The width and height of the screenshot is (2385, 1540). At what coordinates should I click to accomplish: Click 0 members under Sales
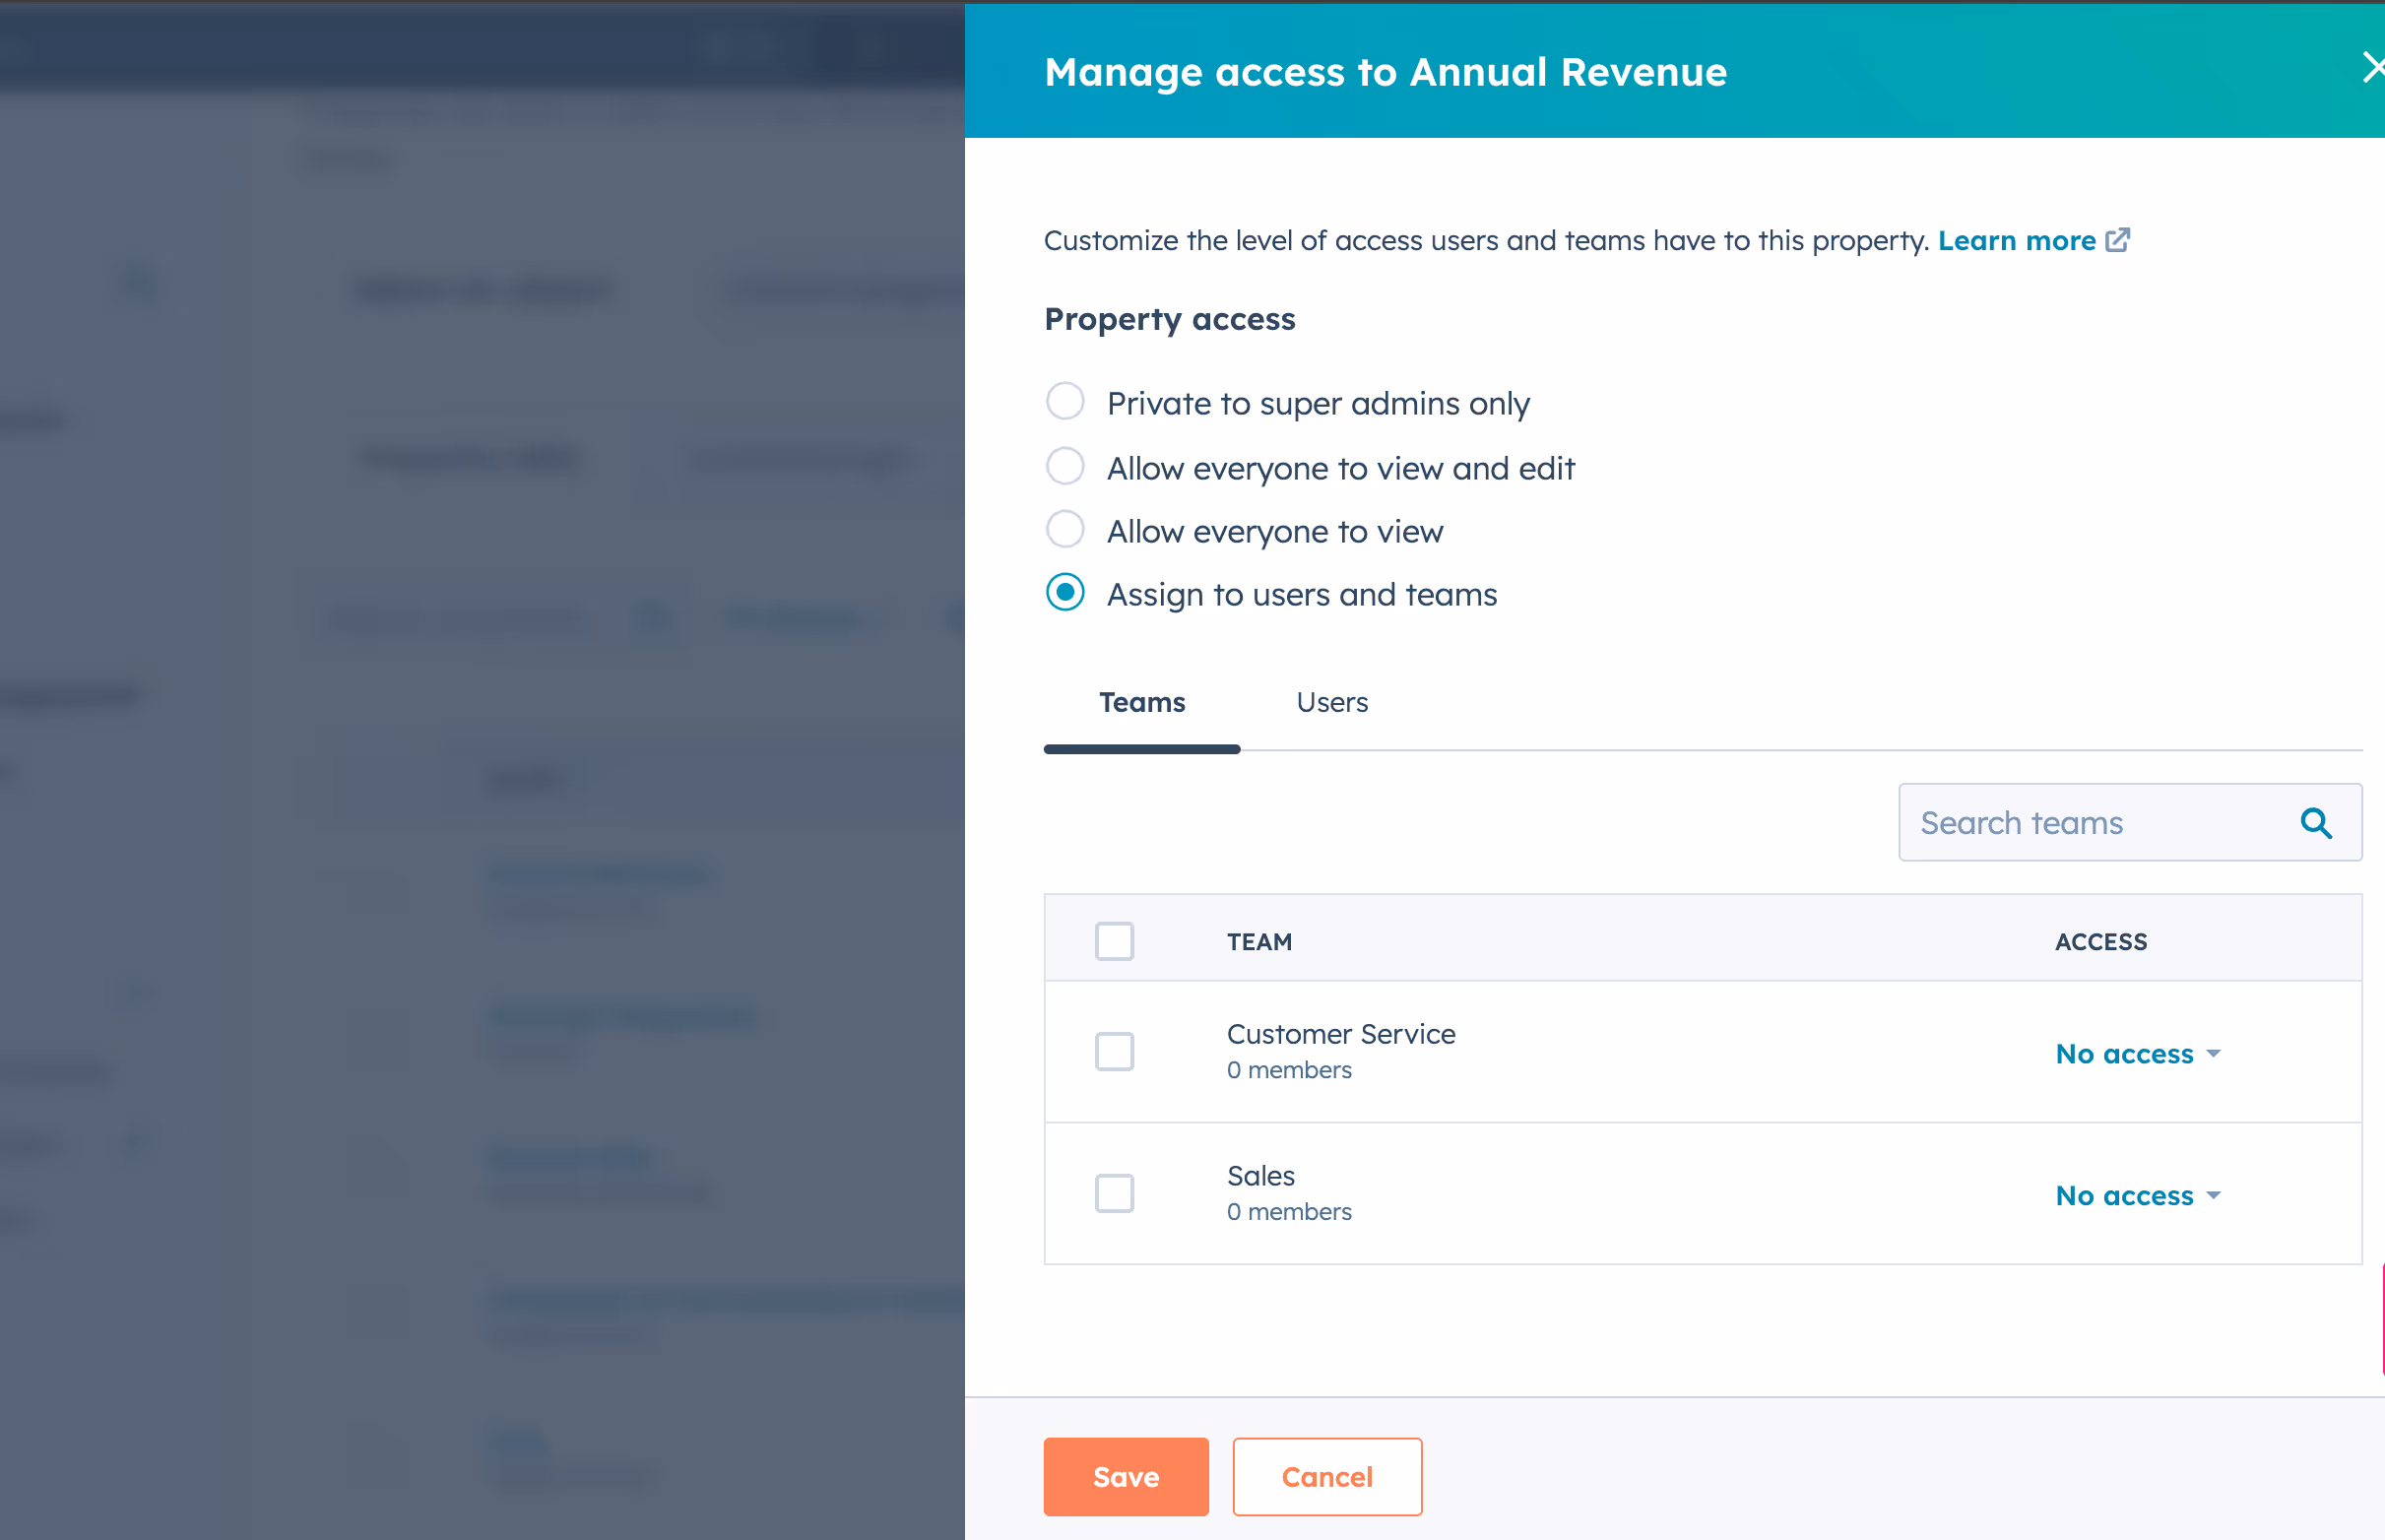coord(1289,1212)
